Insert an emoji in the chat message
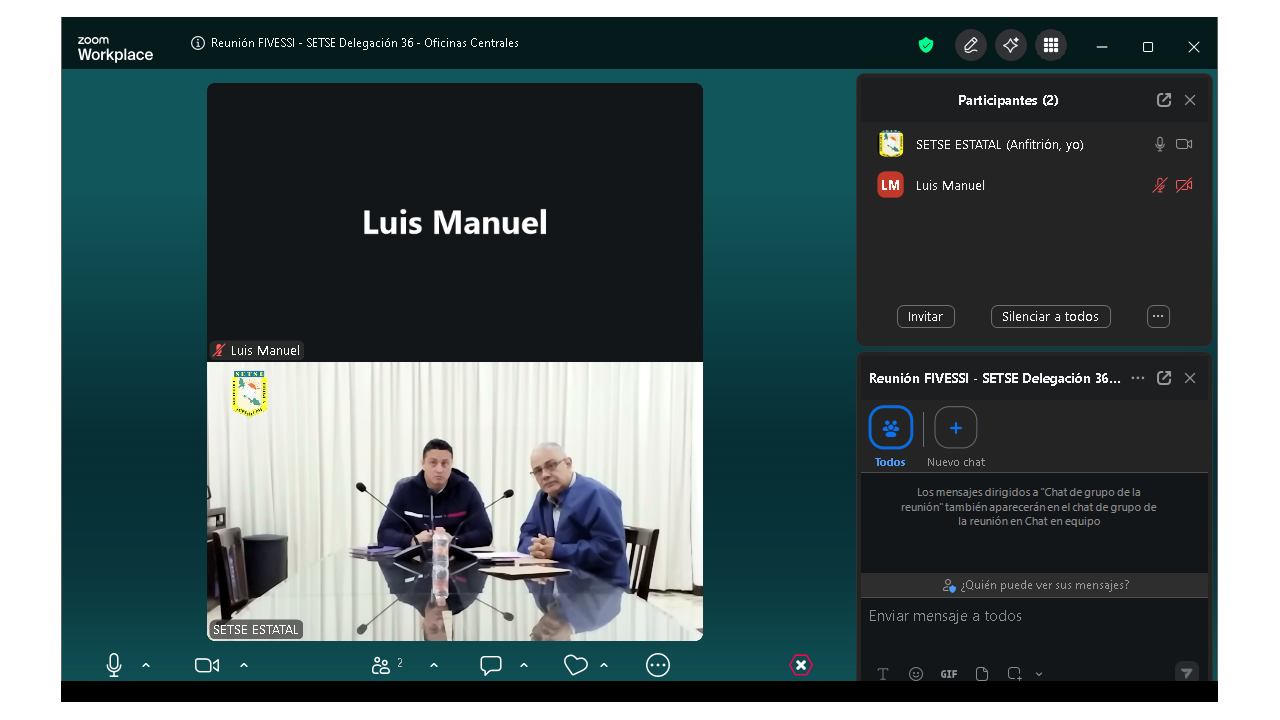This screenshot has width=1280, height=720. [916, 674]
